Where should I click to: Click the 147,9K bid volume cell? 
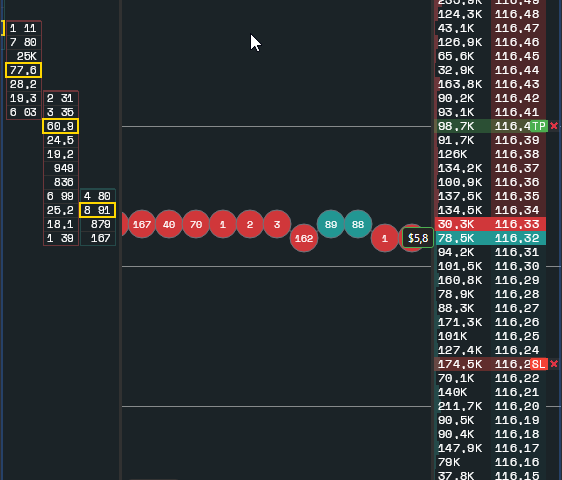pyautogui.click(x=460, y=448)
